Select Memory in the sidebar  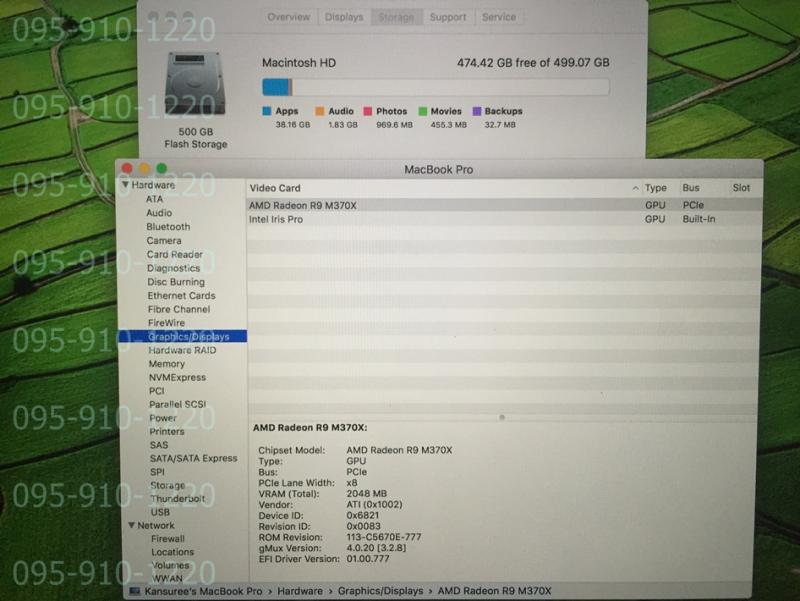[166, 364]
